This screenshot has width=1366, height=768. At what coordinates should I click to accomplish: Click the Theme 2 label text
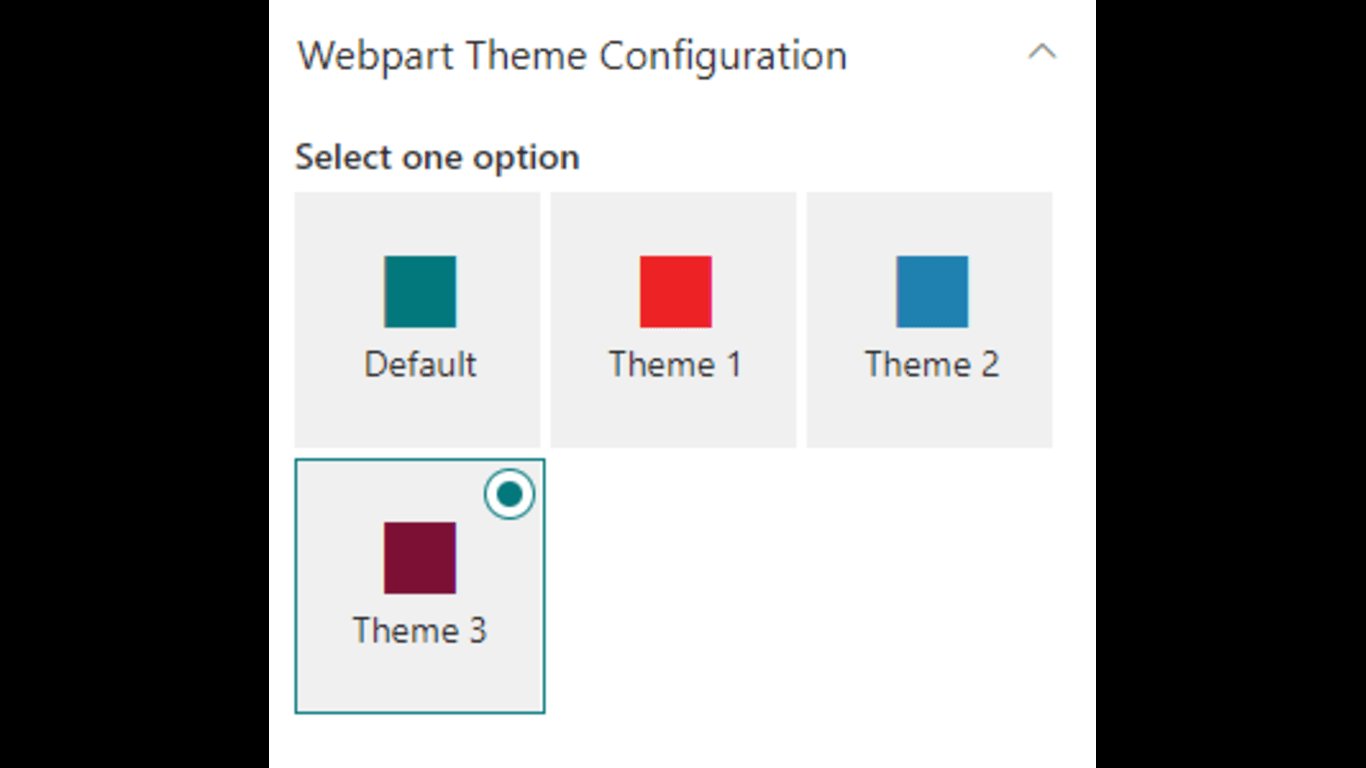[932, 364]
